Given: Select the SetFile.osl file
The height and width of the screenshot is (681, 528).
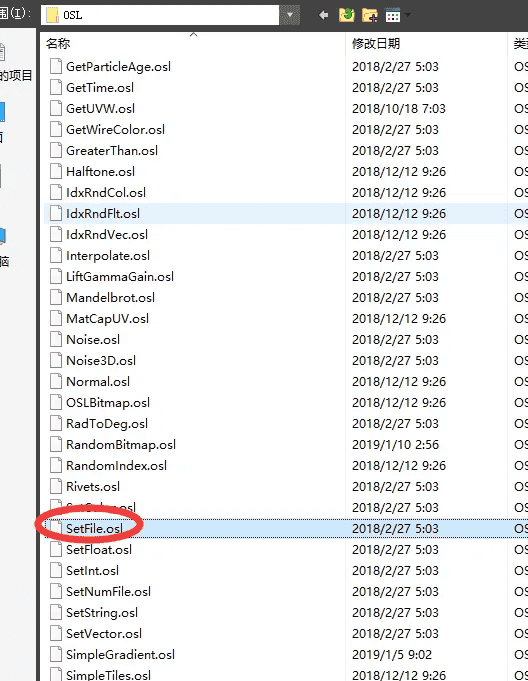Looking at the screenshot, I should (x=94, y=529).
